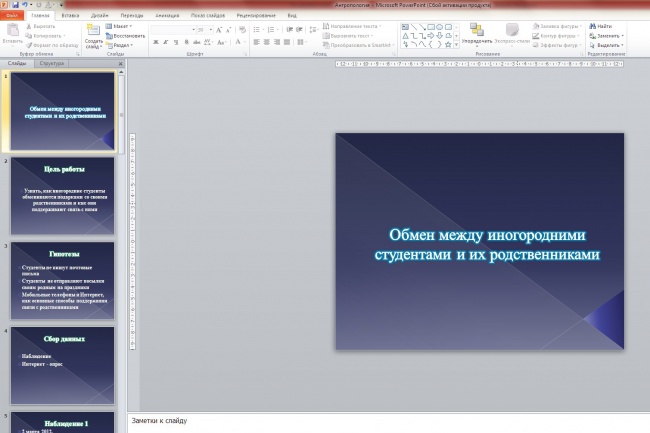Open the font name combo box
The image size is (650, 433).
pos(173,30)
